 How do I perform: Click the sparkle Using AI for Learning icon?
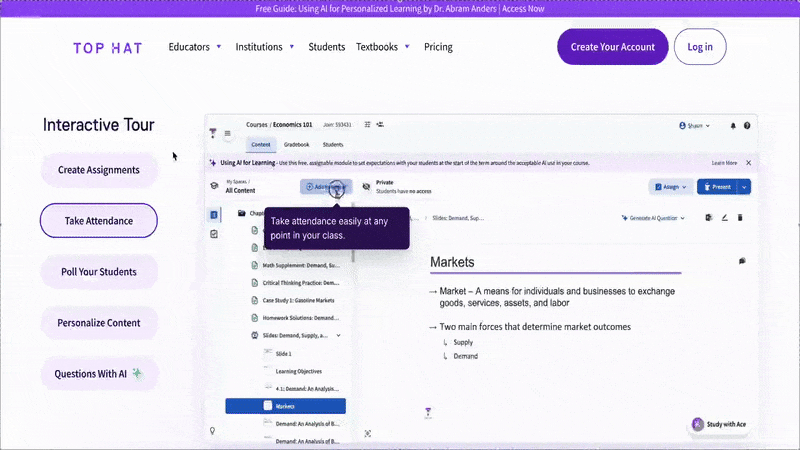(x=213, y=163)
